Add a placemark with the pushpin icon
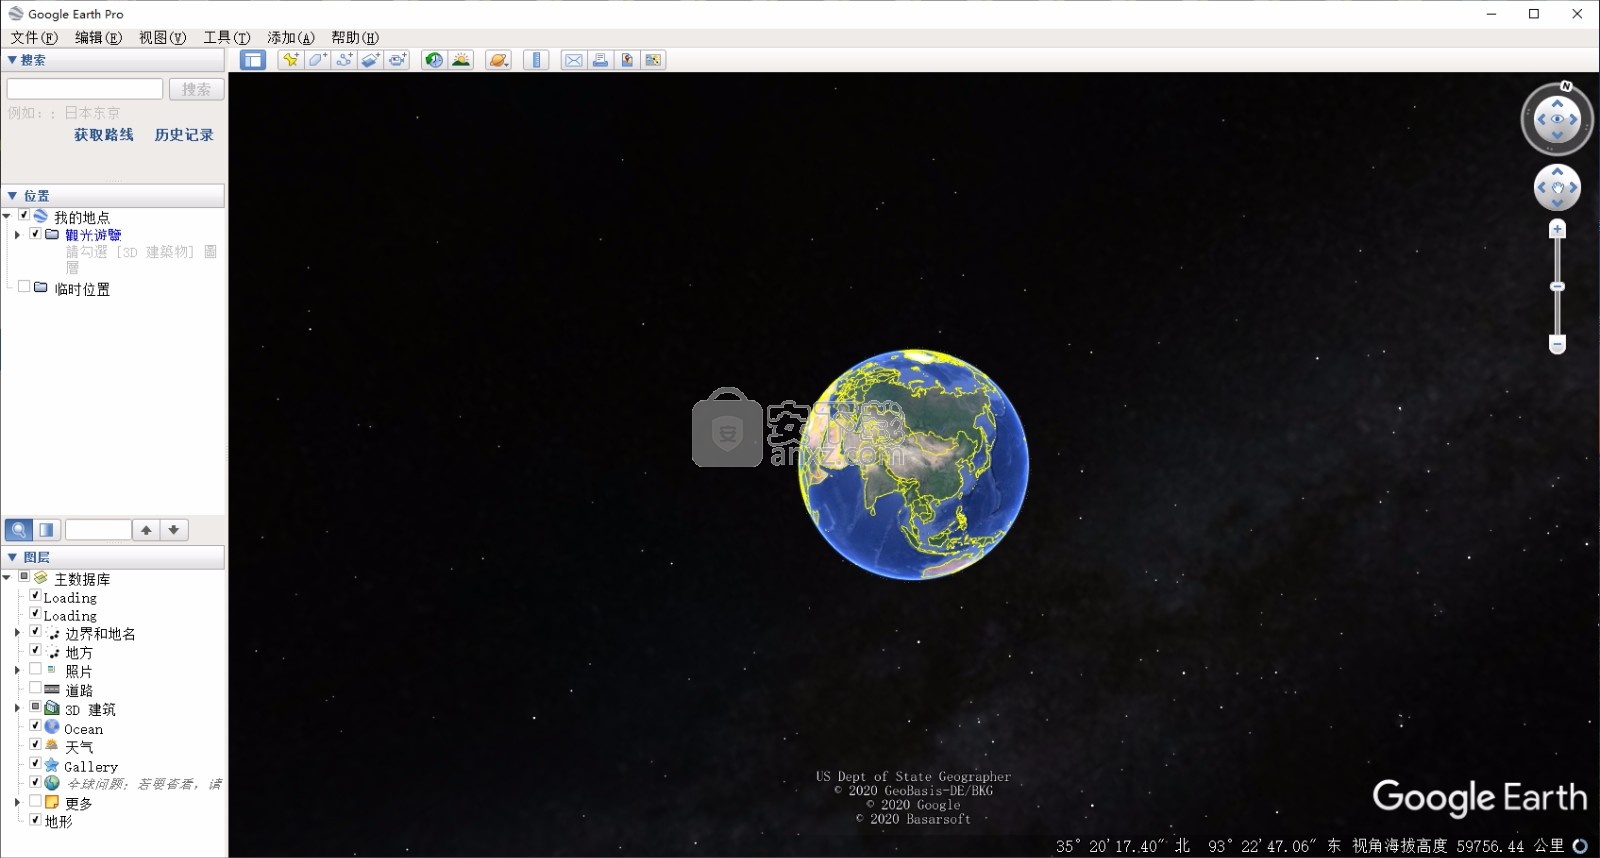The image size is (1600, 858). click(290, 60)
